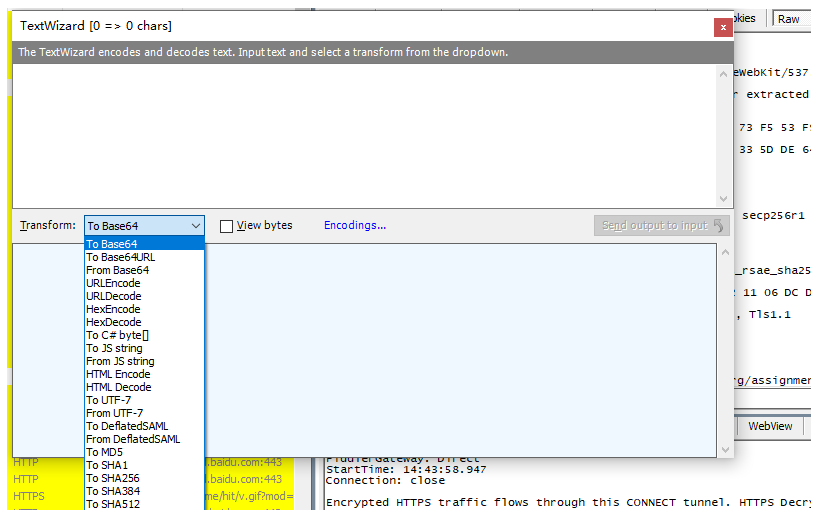Choose HTML Encode option

click(x=144, y=374)
